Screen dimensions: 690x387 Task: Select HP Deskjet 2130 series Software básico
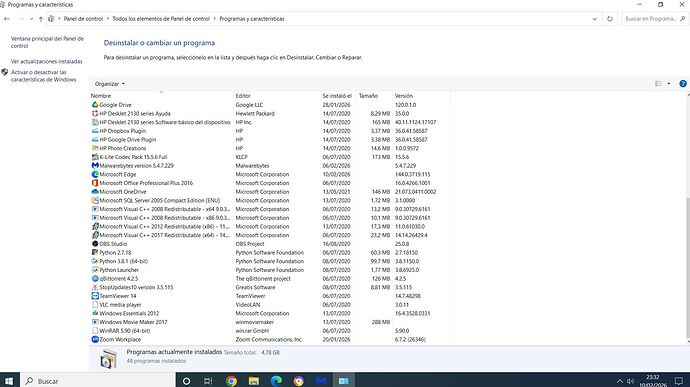tap(270, 122)
